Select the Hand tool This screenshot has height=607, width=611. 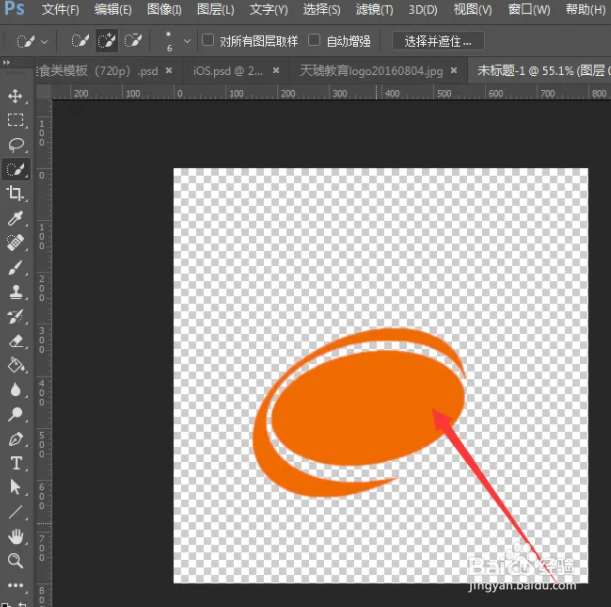[15, 537]
